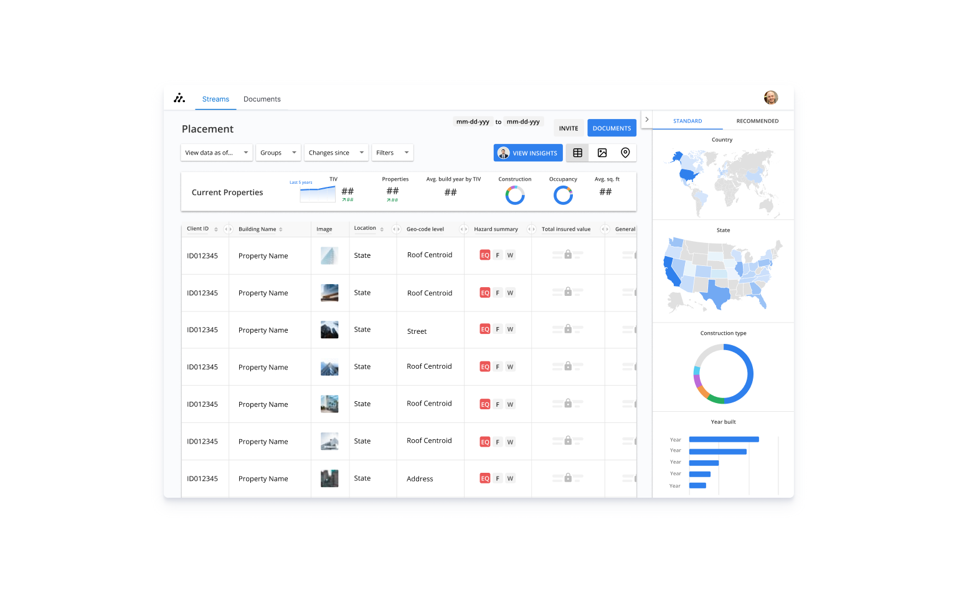Click lock icon in first row
The height and width of the screenshot is (603, 959).
click(x=568, y=255)
